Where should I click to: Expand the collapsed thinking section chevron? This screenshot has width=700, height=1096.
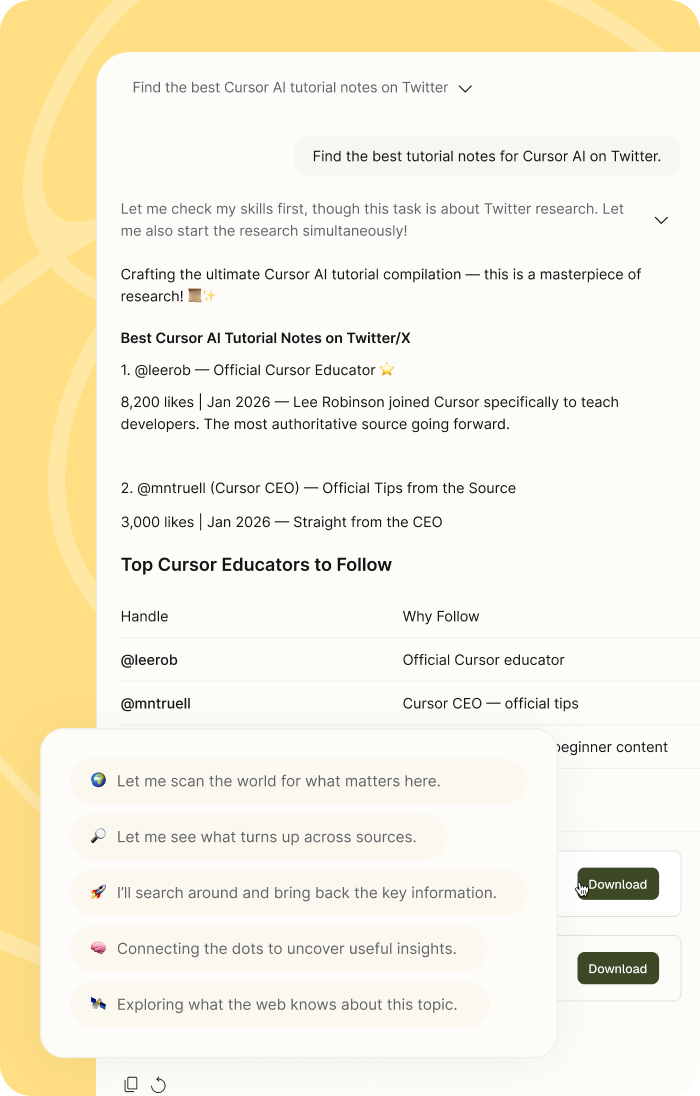(x=661, y=220)
